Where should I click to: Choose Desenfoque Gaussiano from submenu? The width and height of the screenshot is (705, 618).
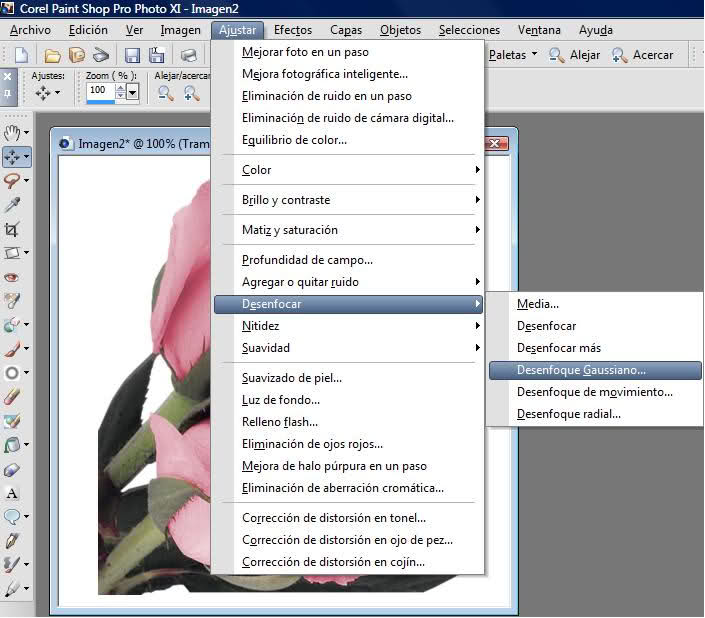(595, 370)
